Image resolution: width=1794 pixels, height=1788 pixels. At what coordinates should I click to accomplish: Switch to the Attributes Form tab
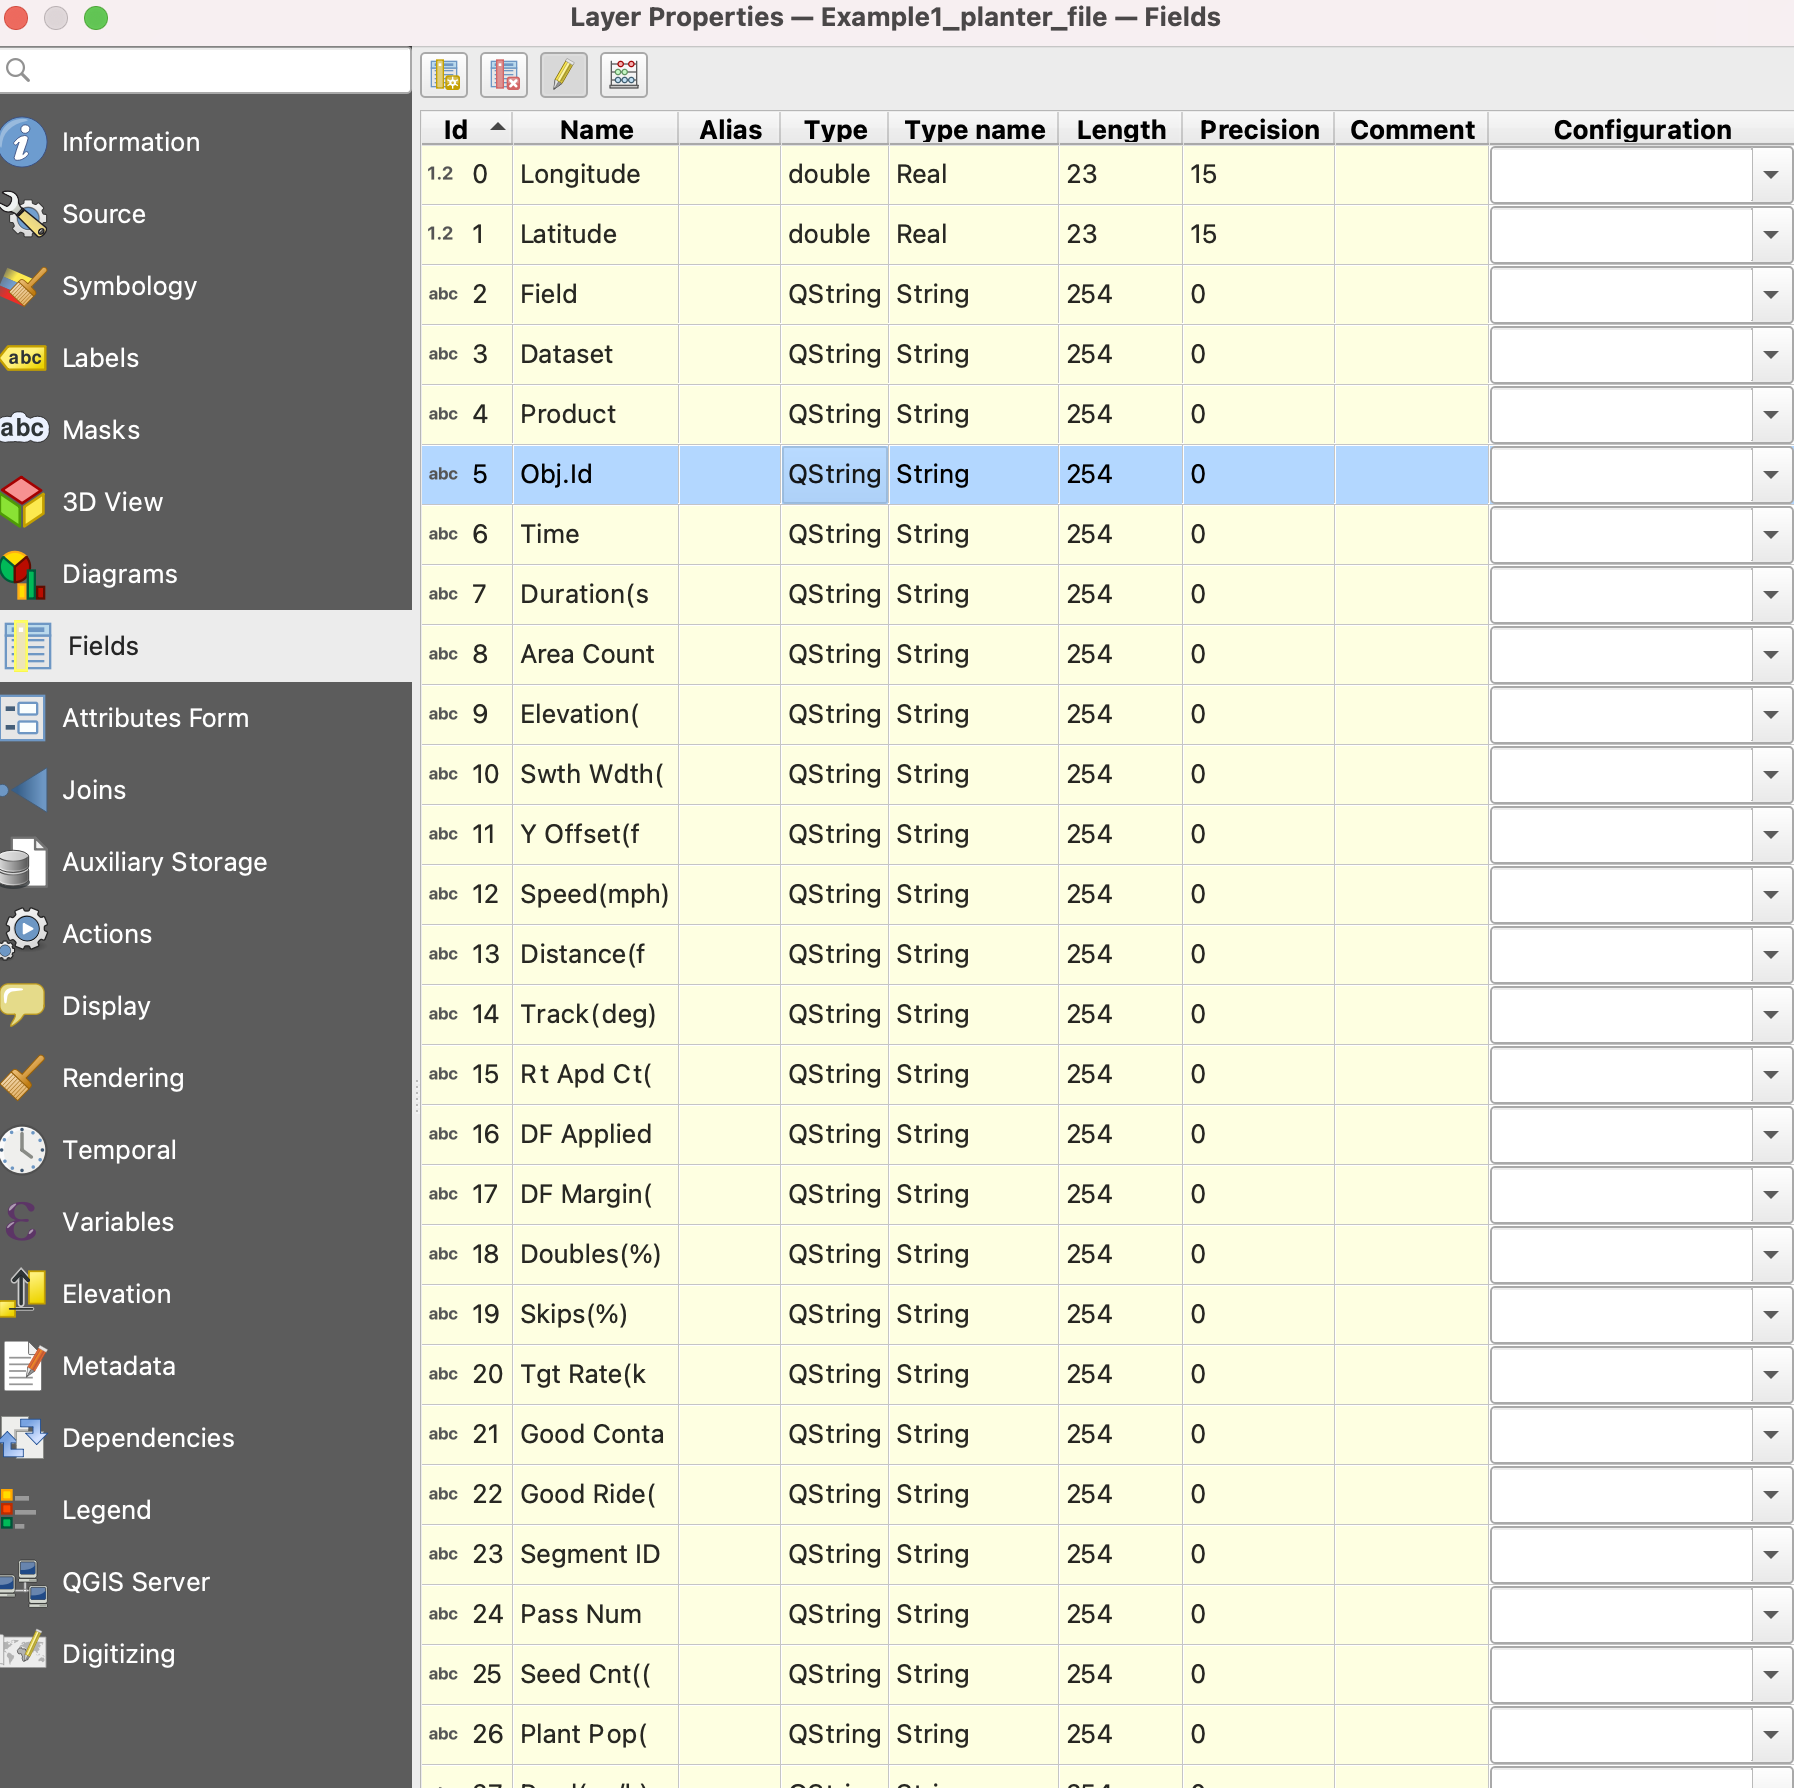tap(155, 718)
